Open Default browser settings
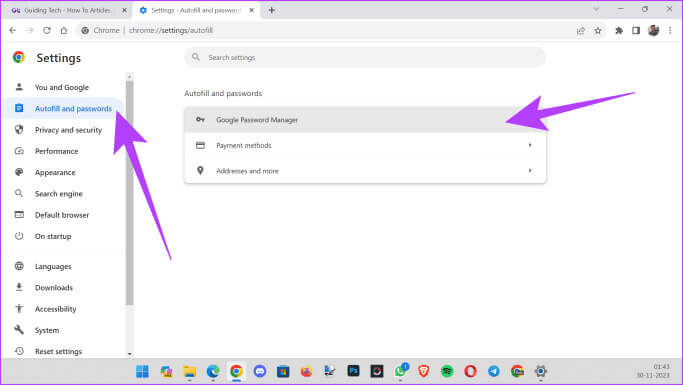 point(65,215)
